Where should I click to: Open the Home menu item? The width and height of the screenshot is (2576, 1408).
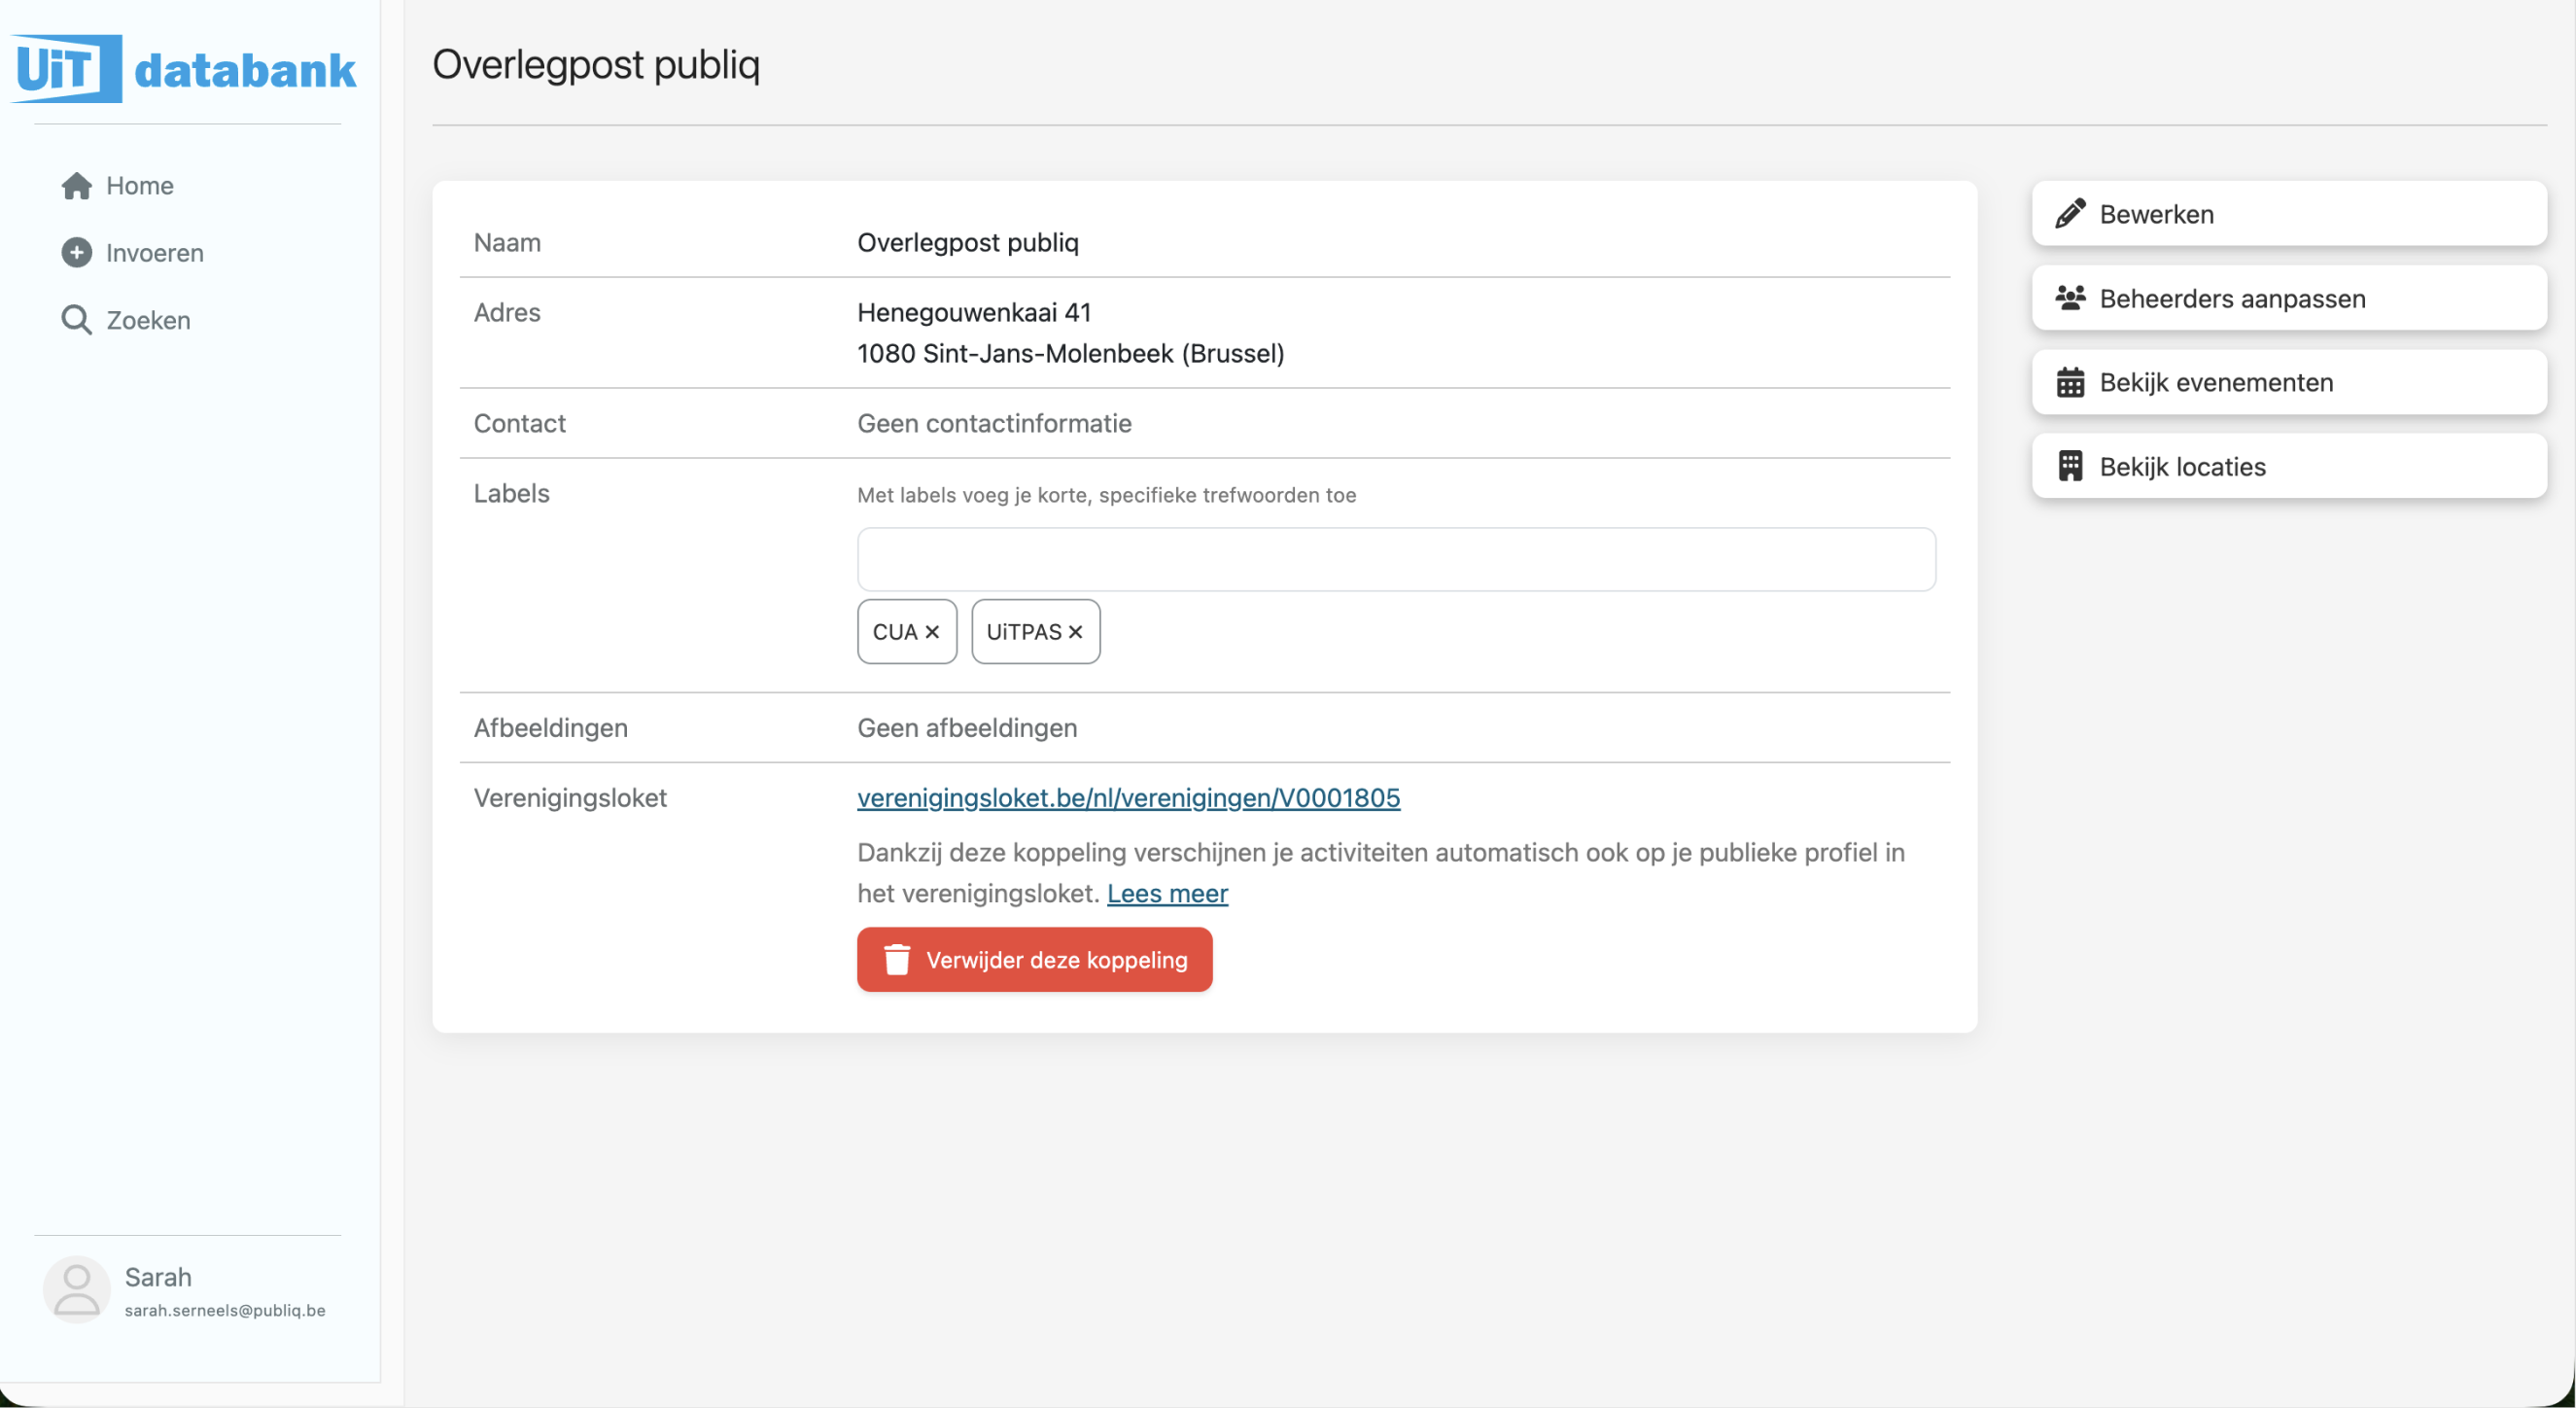(140, 186)
